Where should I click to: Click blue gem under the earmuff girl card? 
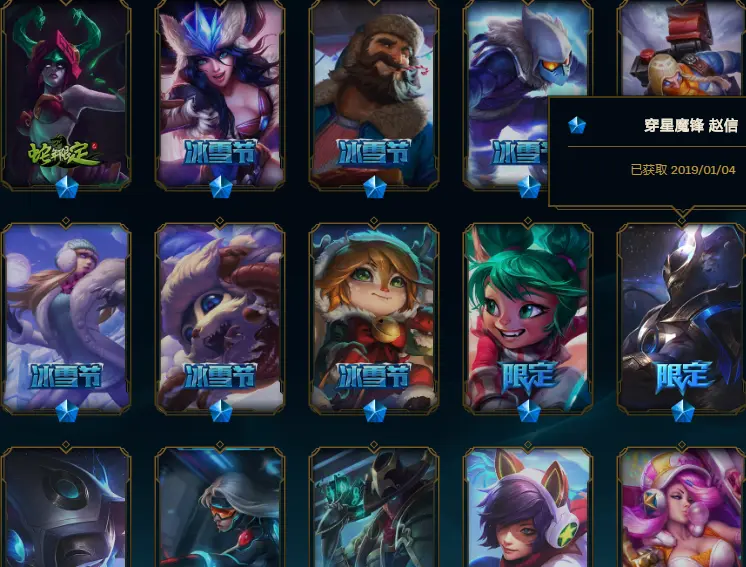click(x=67, y=411)
